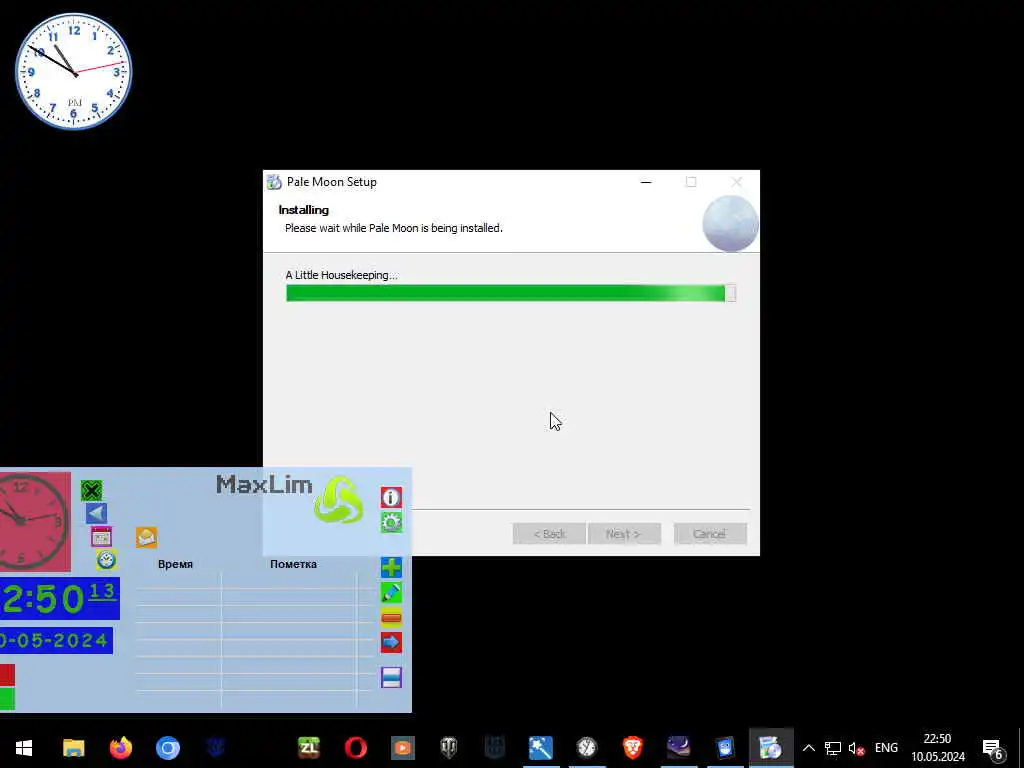Click the blue plus add icon in MaxLim
The image size is (1024, 768).
point(391,567)
